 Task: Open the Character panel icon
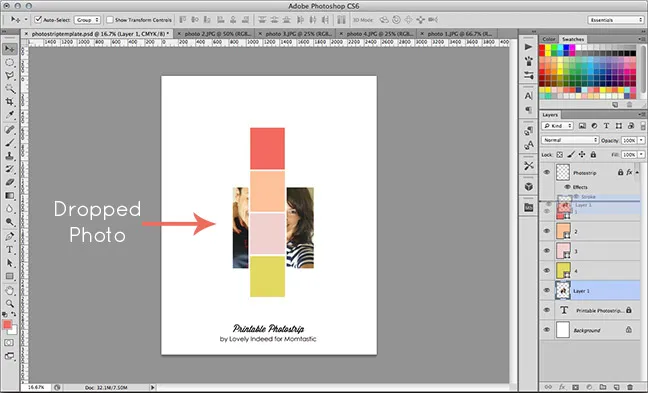click(x=528, y=96)
